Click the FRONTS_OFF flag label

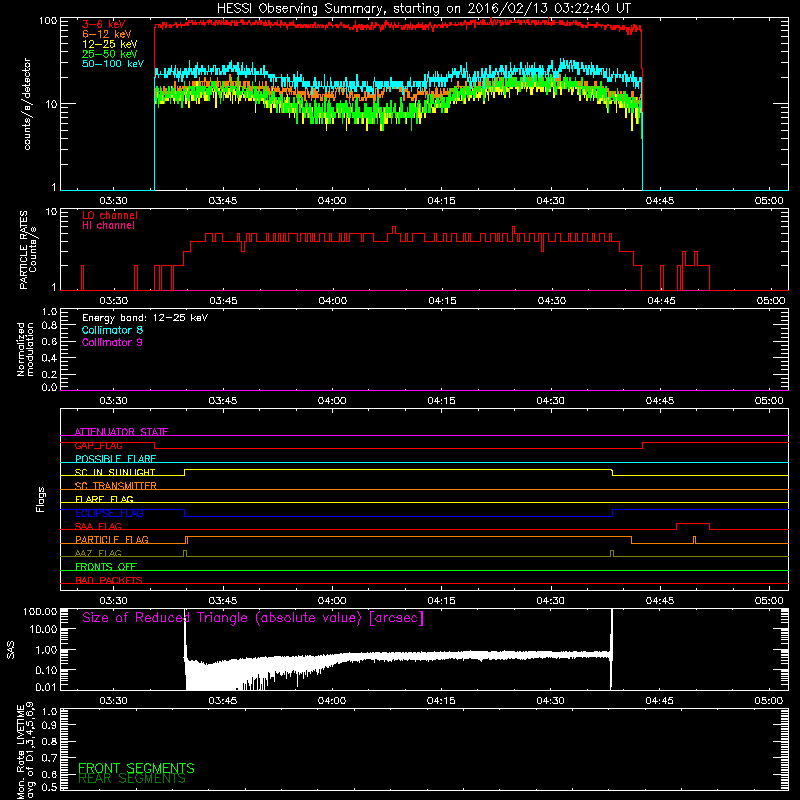(106, 566)
